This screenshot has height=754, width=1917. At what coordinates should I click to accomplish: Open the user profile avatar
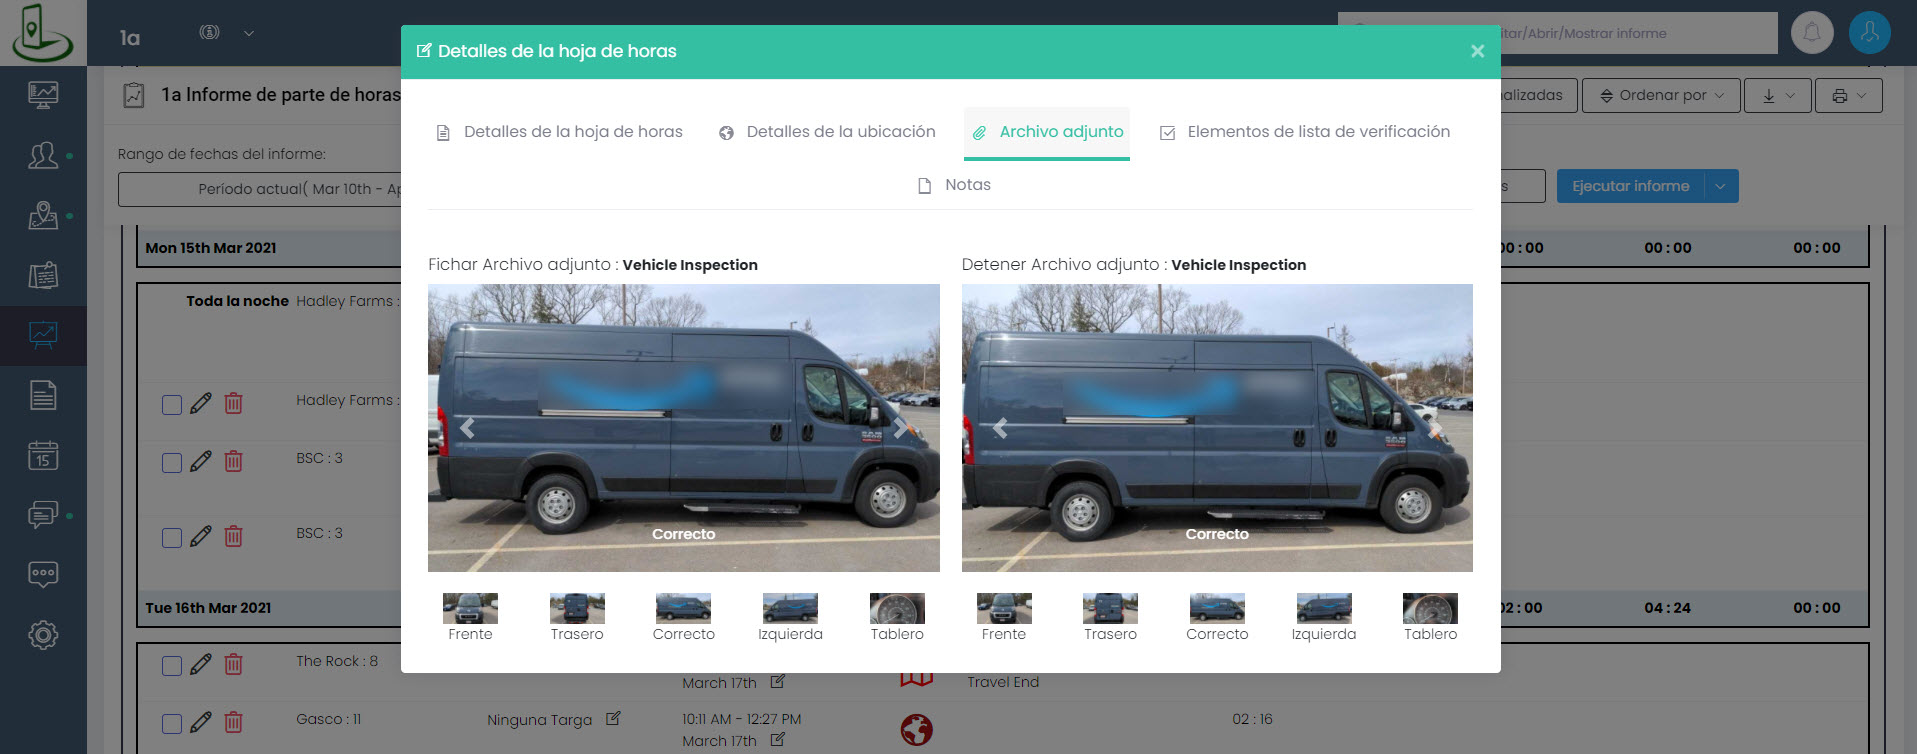pos(1869,33)
